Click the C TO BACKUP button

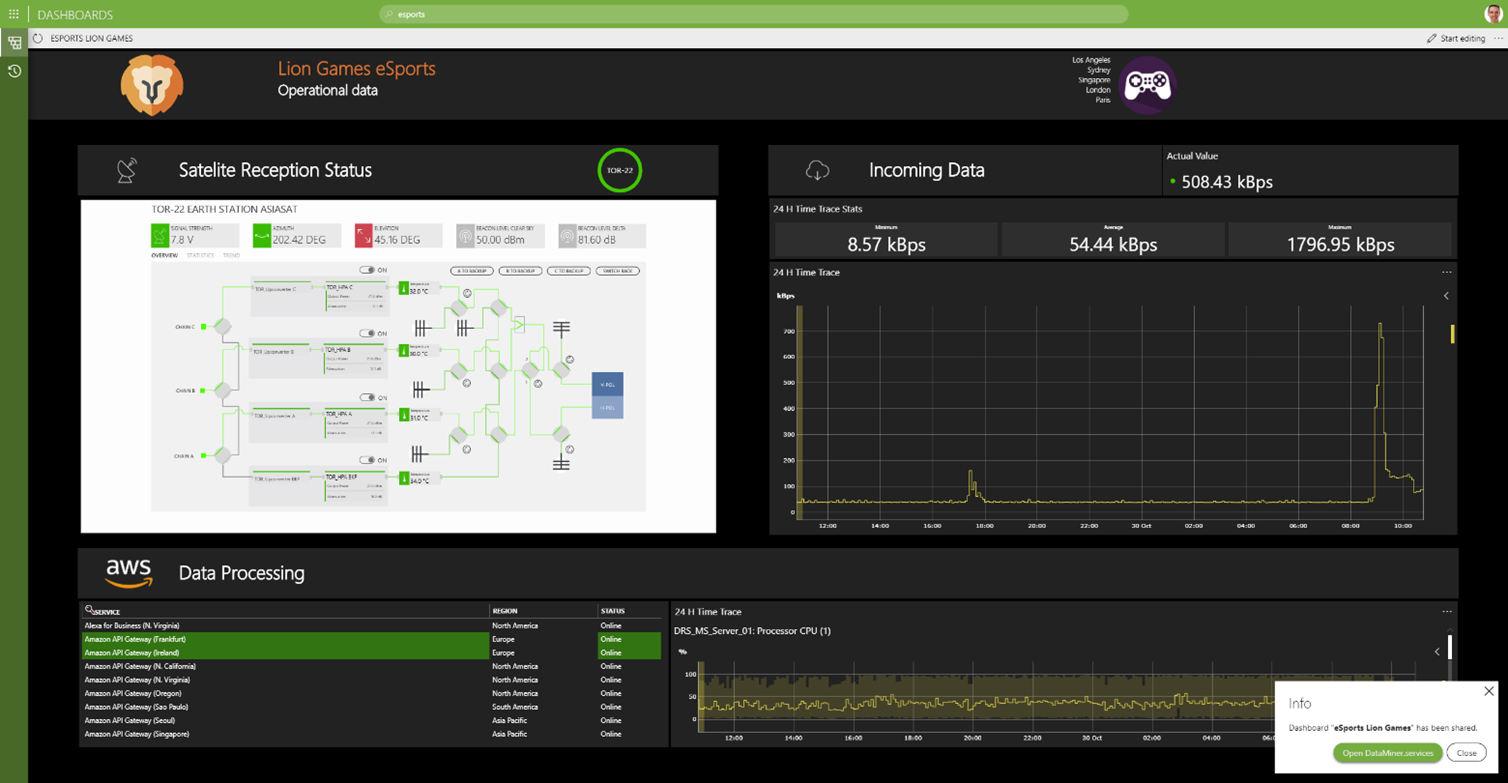[x=568, y=271]
